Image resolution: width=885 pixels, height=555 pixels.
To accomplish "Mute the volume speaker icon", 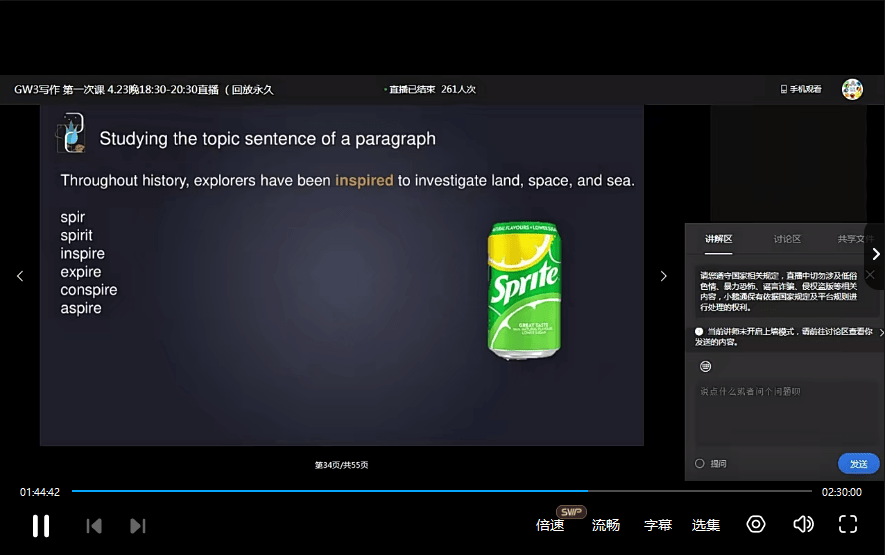I will pyautogui.click(x=803, y=525).
